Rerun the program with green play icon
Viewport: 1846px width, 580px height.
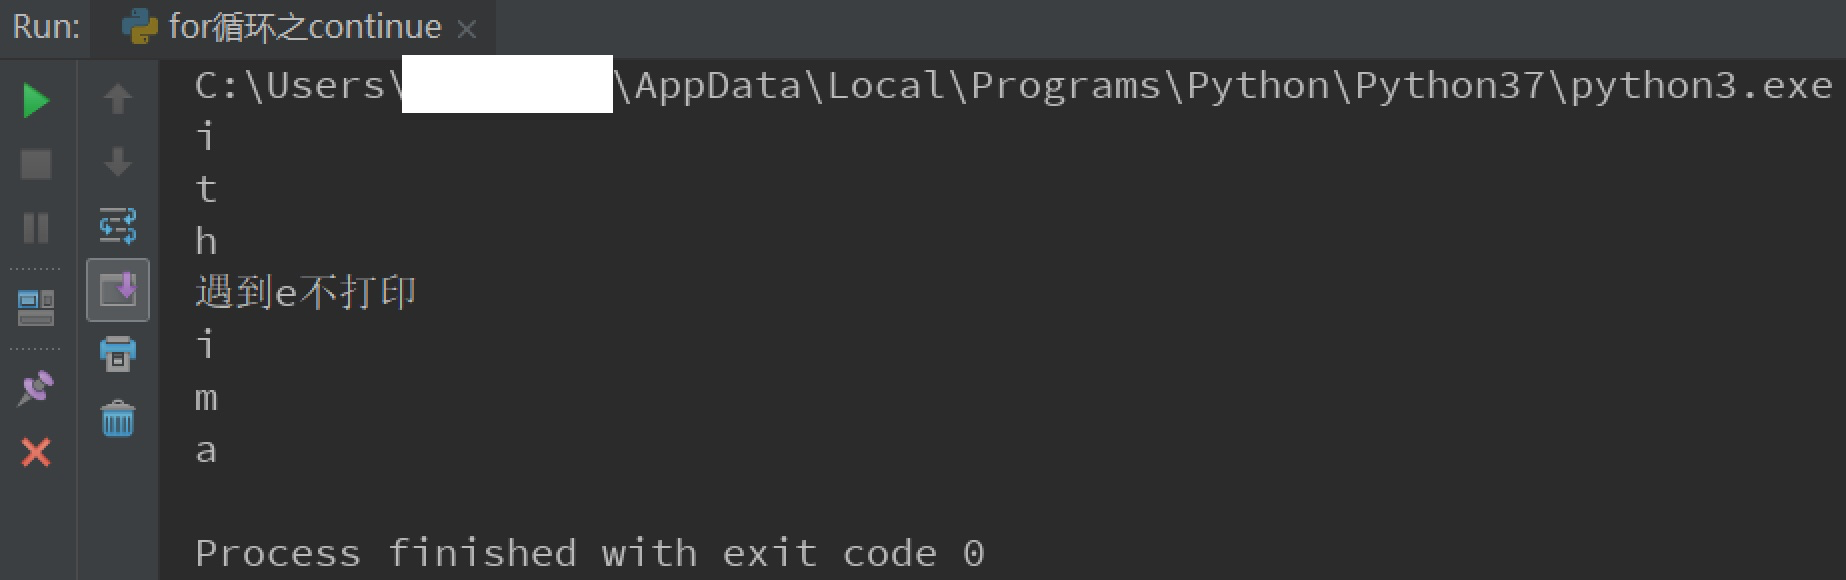(36, 100)
